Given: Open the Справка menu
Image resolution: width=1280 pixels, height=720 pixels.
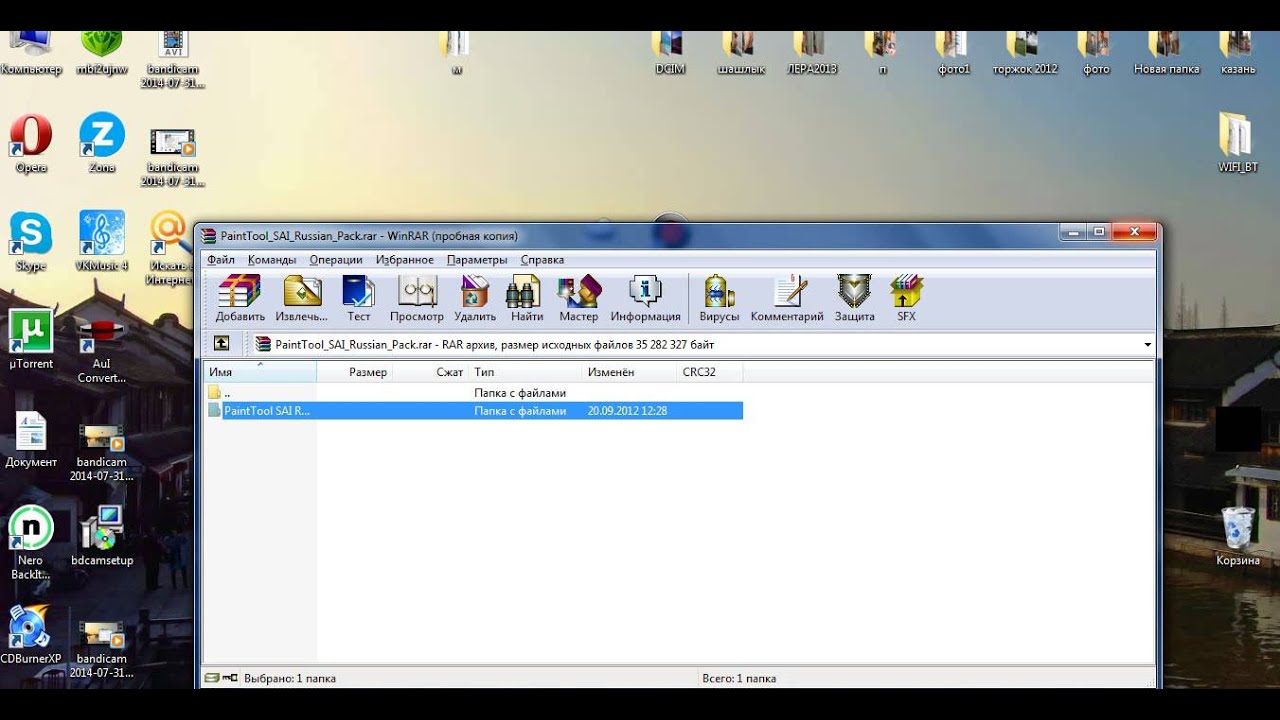Looking at the screenshot, I should pyautogui.click(x=542, y=260).
